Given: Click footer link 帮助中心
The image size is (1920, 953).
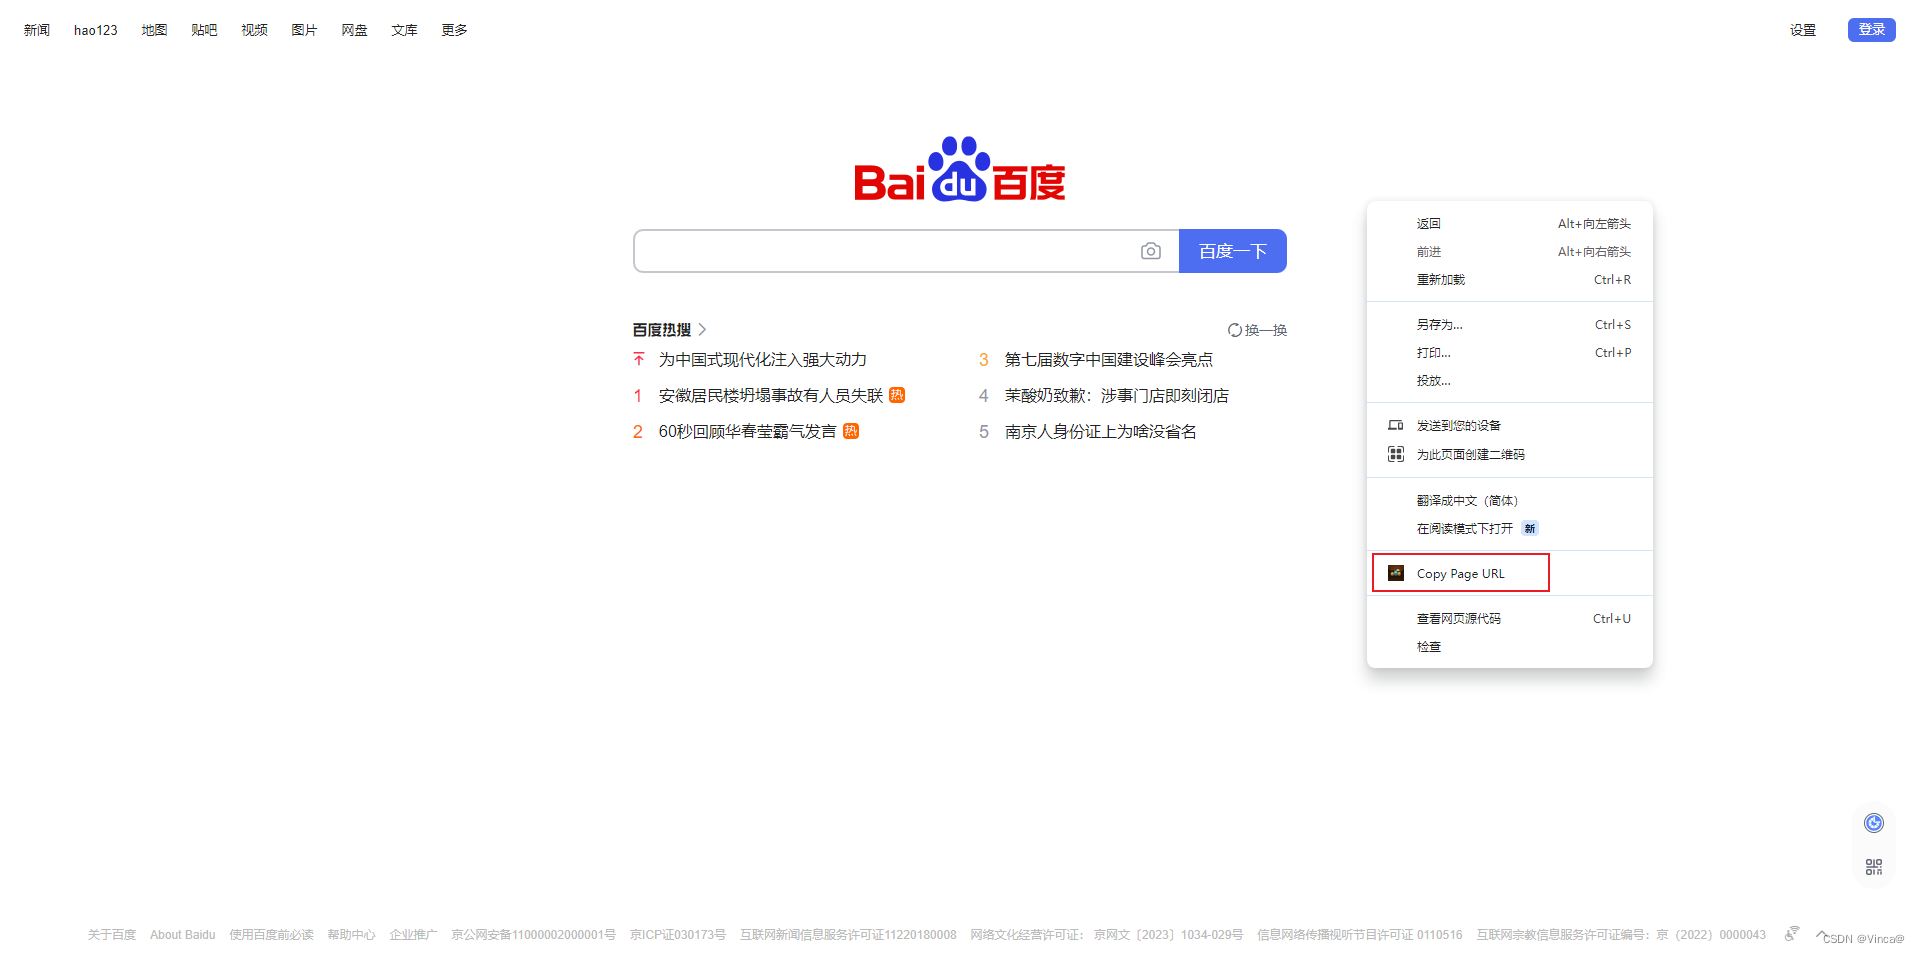Looking at the screenshot, I should point(352,935).
